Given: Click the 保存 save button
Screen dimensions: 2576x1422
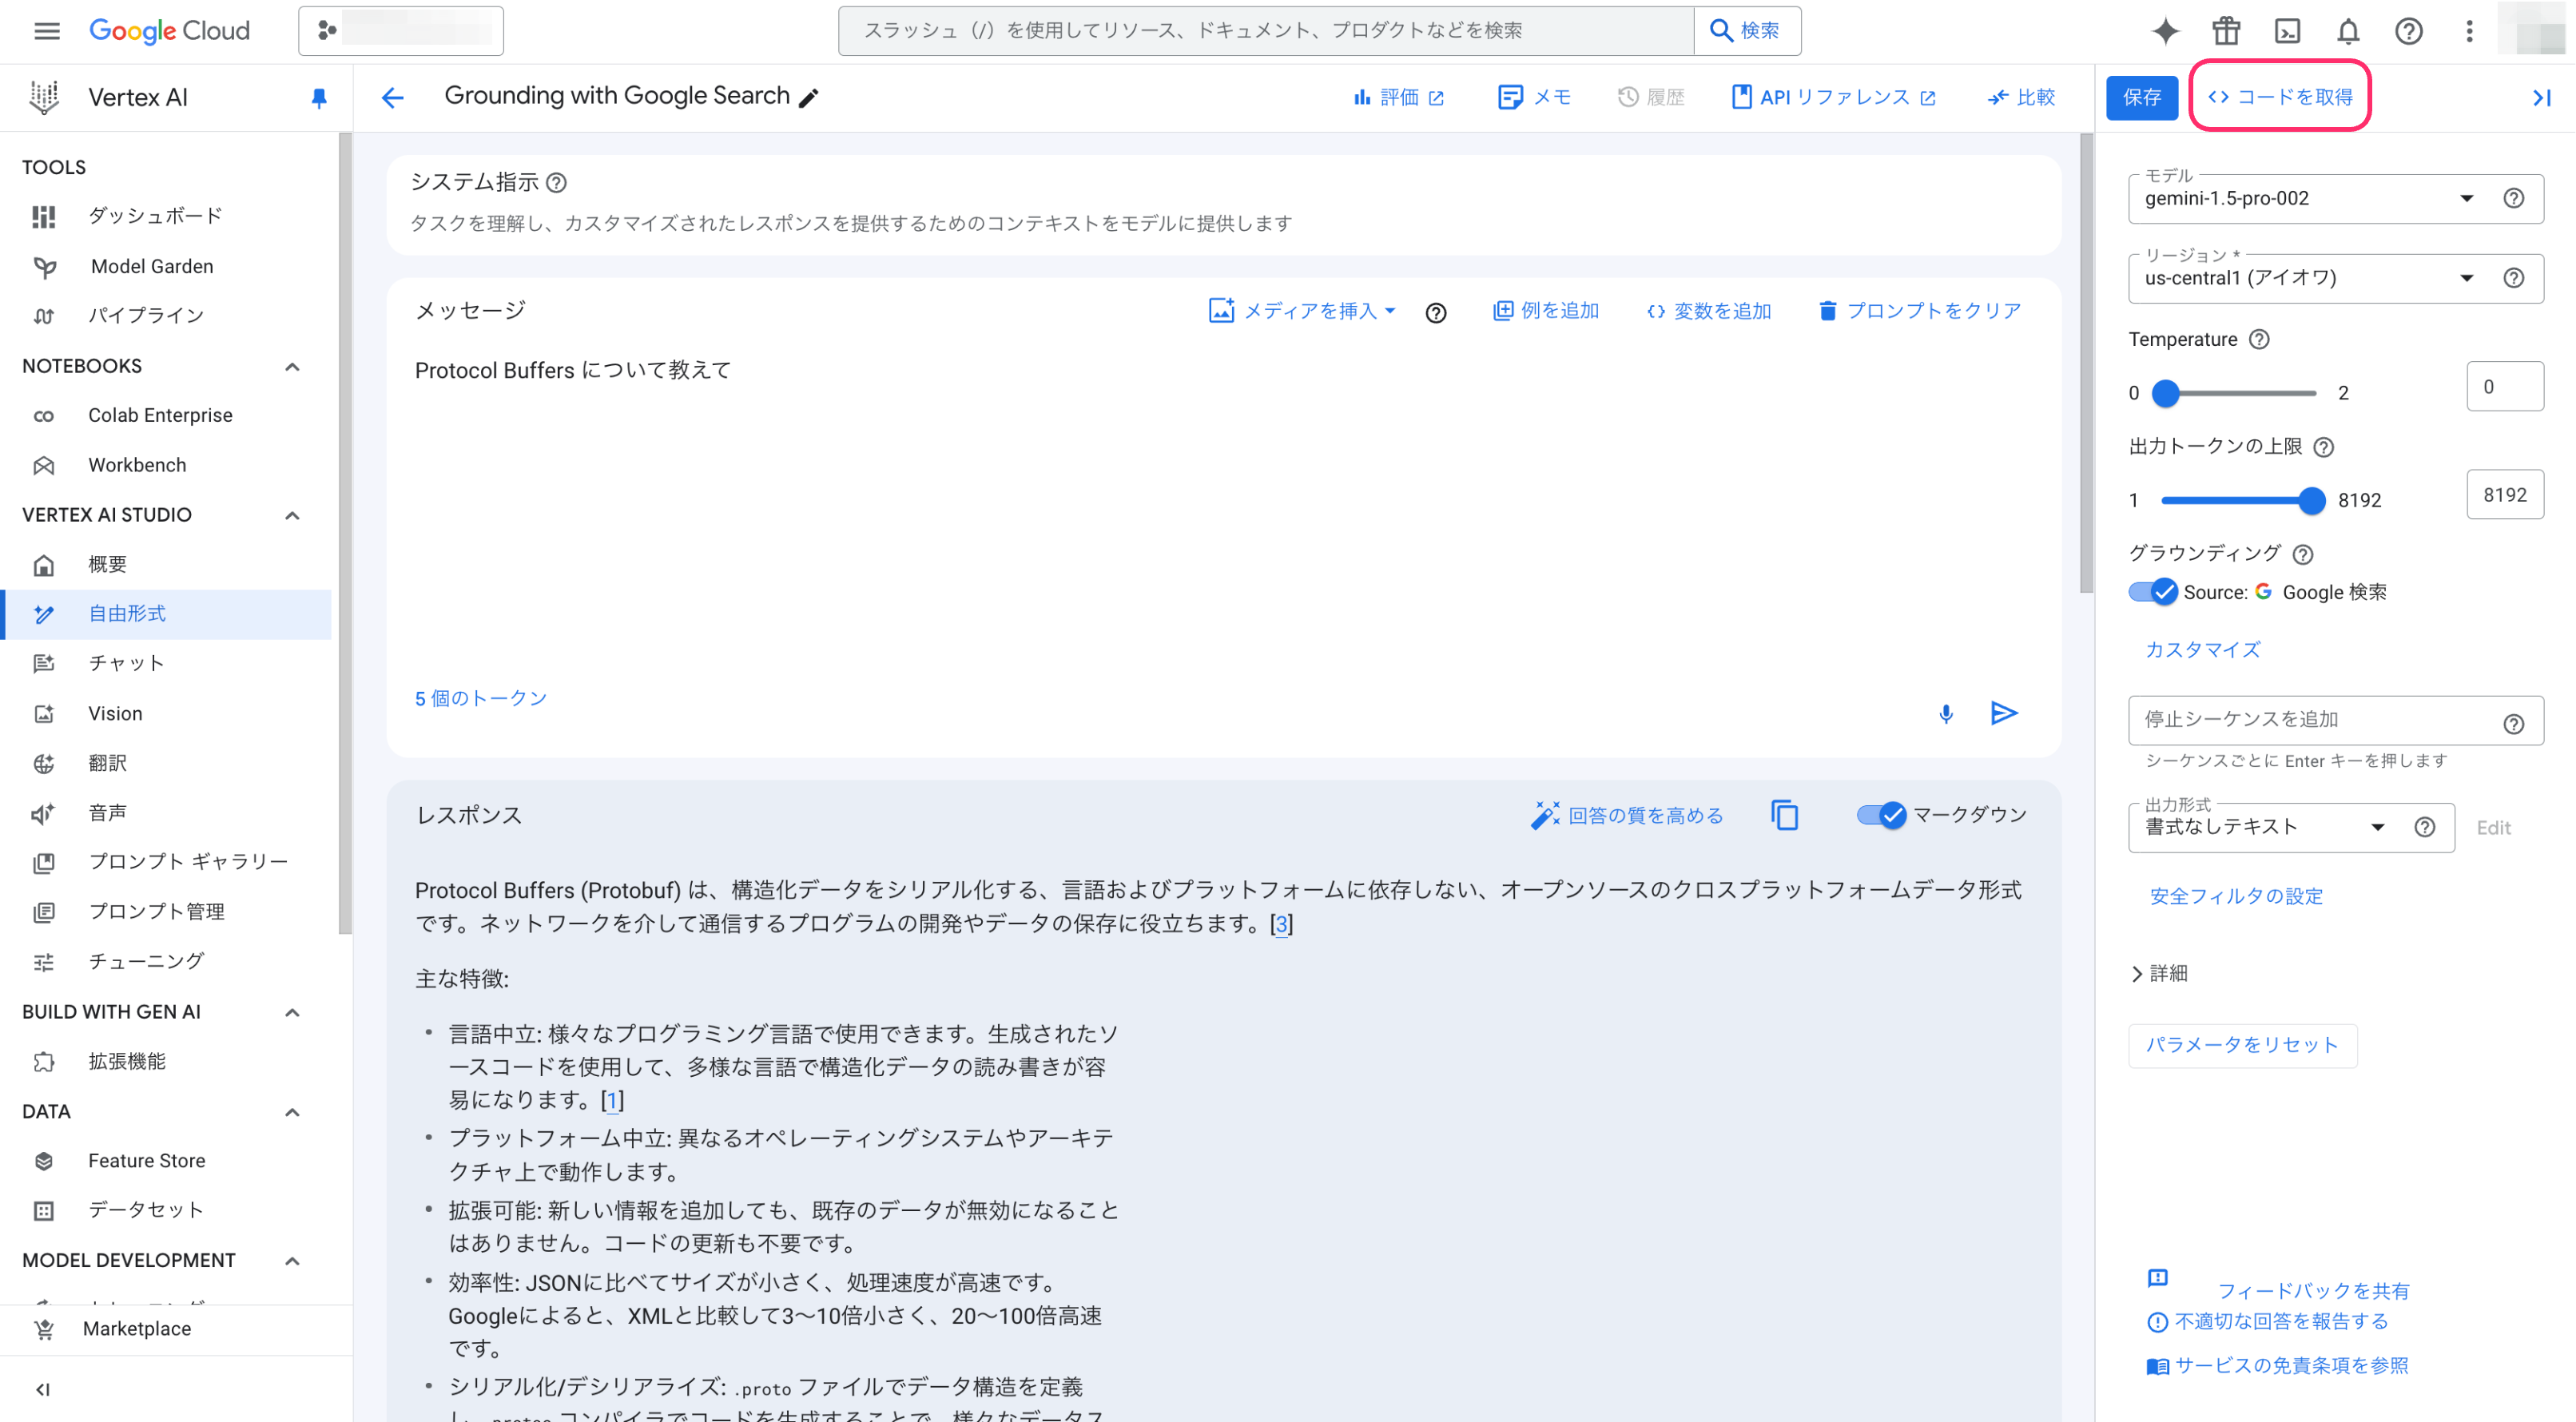Looking at the screenshot, I should pos(2141,97).
